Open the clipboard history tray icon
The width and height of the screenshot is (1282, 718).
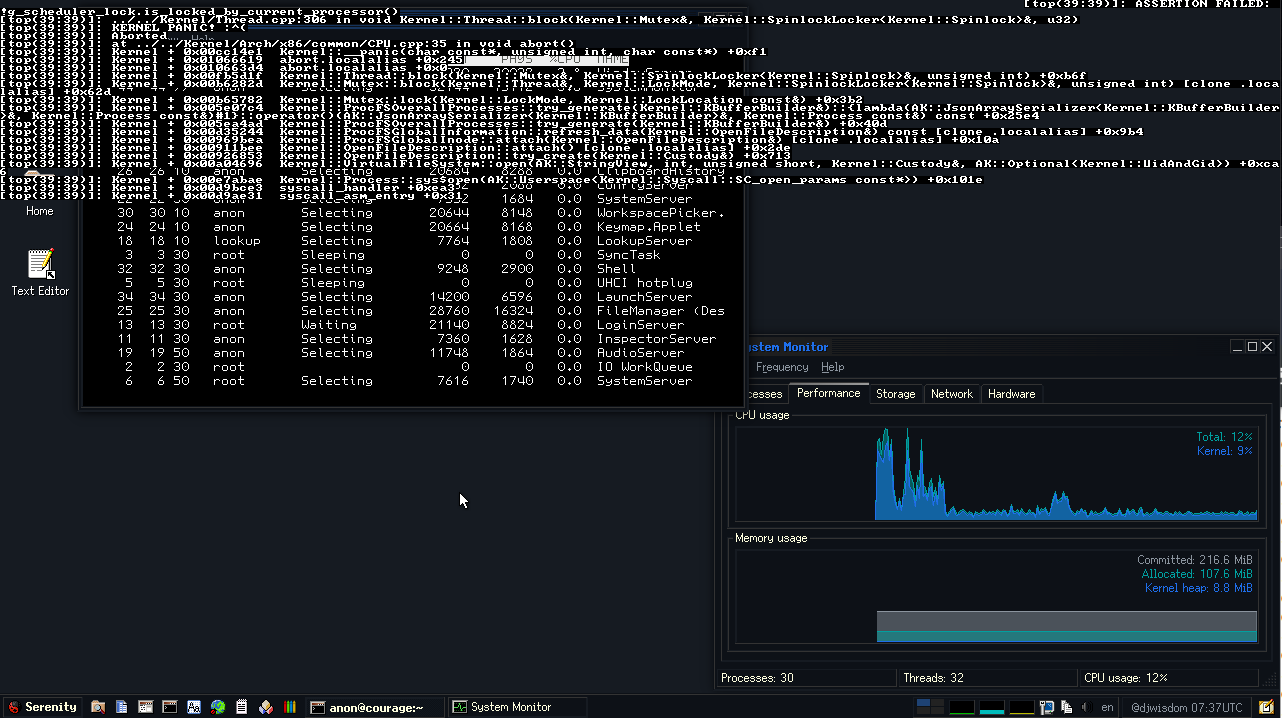pyautogui.click(x=1065, y=707)
